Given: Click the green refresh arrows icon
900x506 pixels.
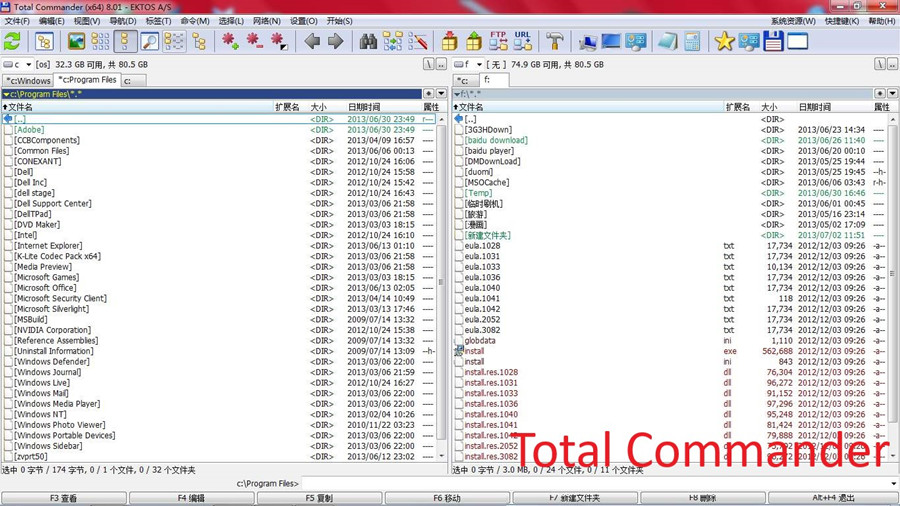Looking at the screenshot, I should 12,41.
